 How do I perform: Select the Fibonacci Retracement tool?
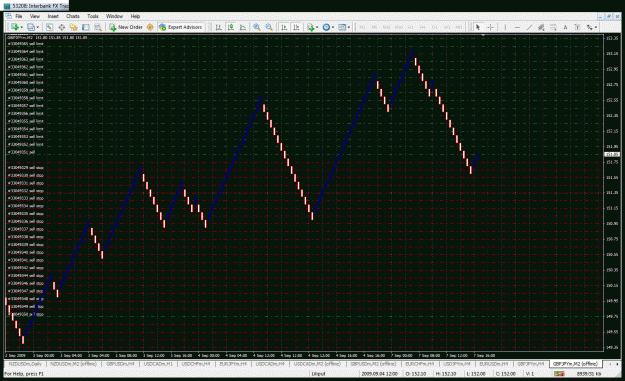[x=553, y=27]
